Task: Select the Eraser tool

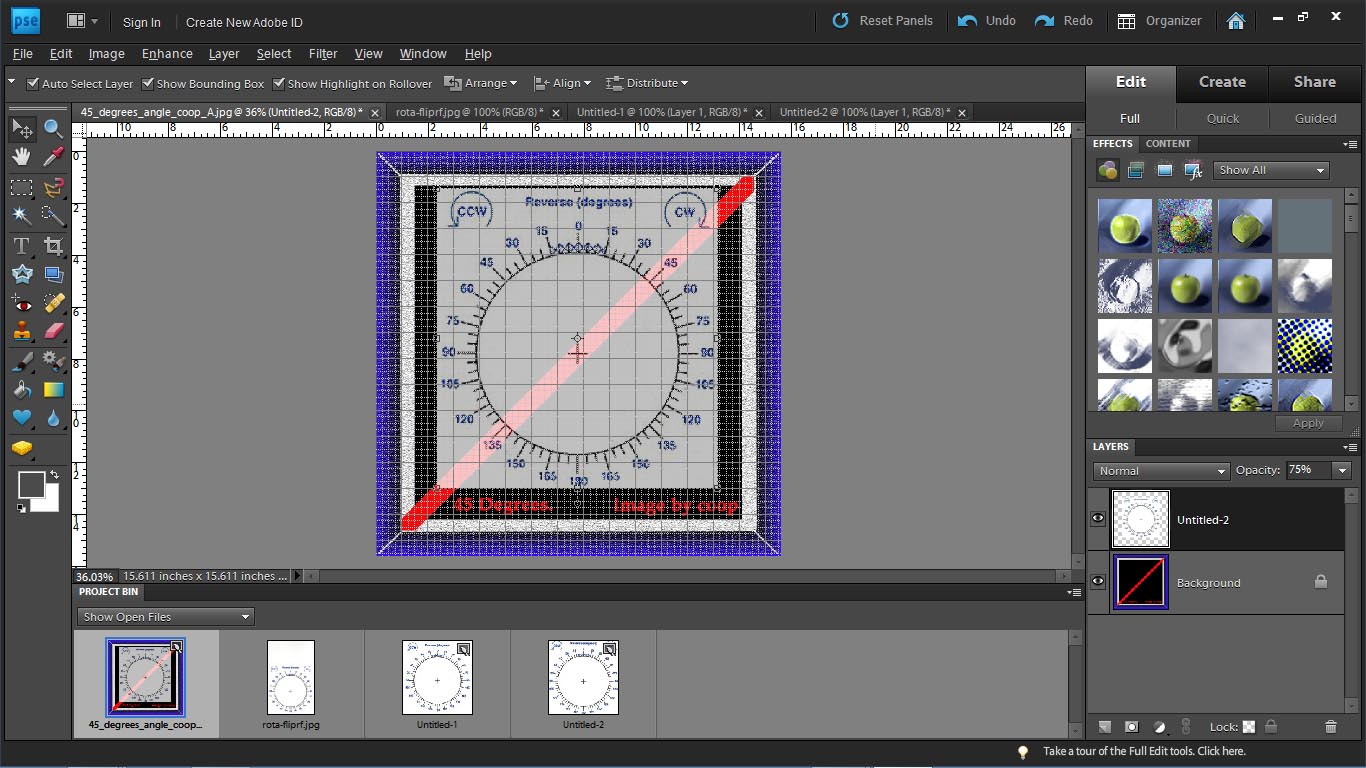Action: [53, 331]
